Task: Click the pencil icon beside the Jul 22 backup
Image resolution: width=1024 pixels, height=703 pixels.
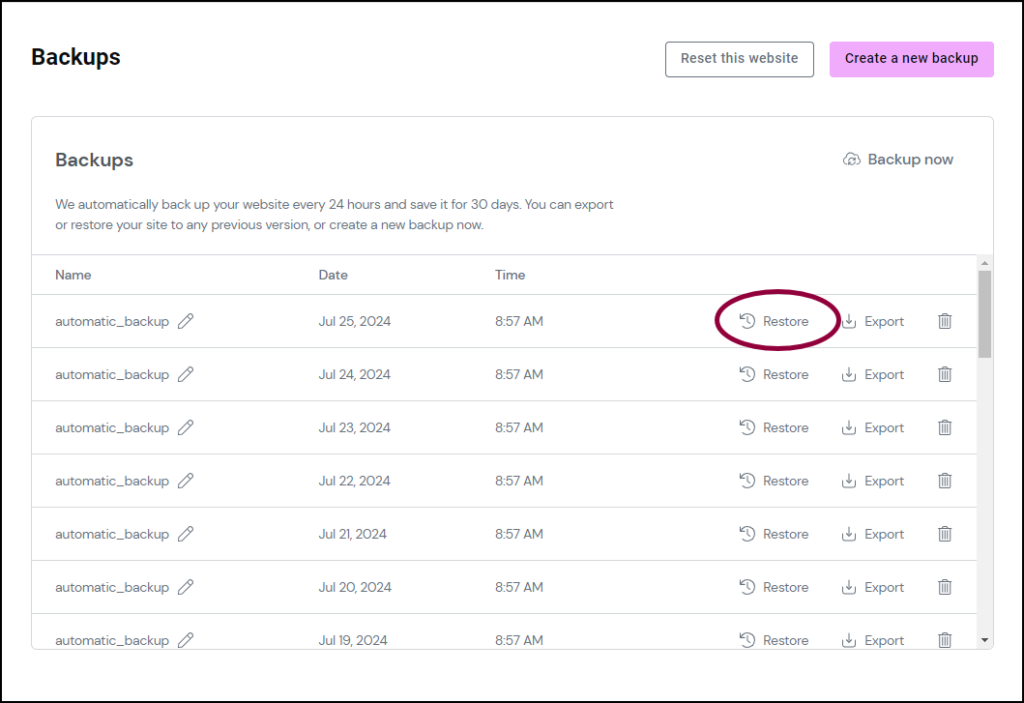Action: tap(186, 481)
